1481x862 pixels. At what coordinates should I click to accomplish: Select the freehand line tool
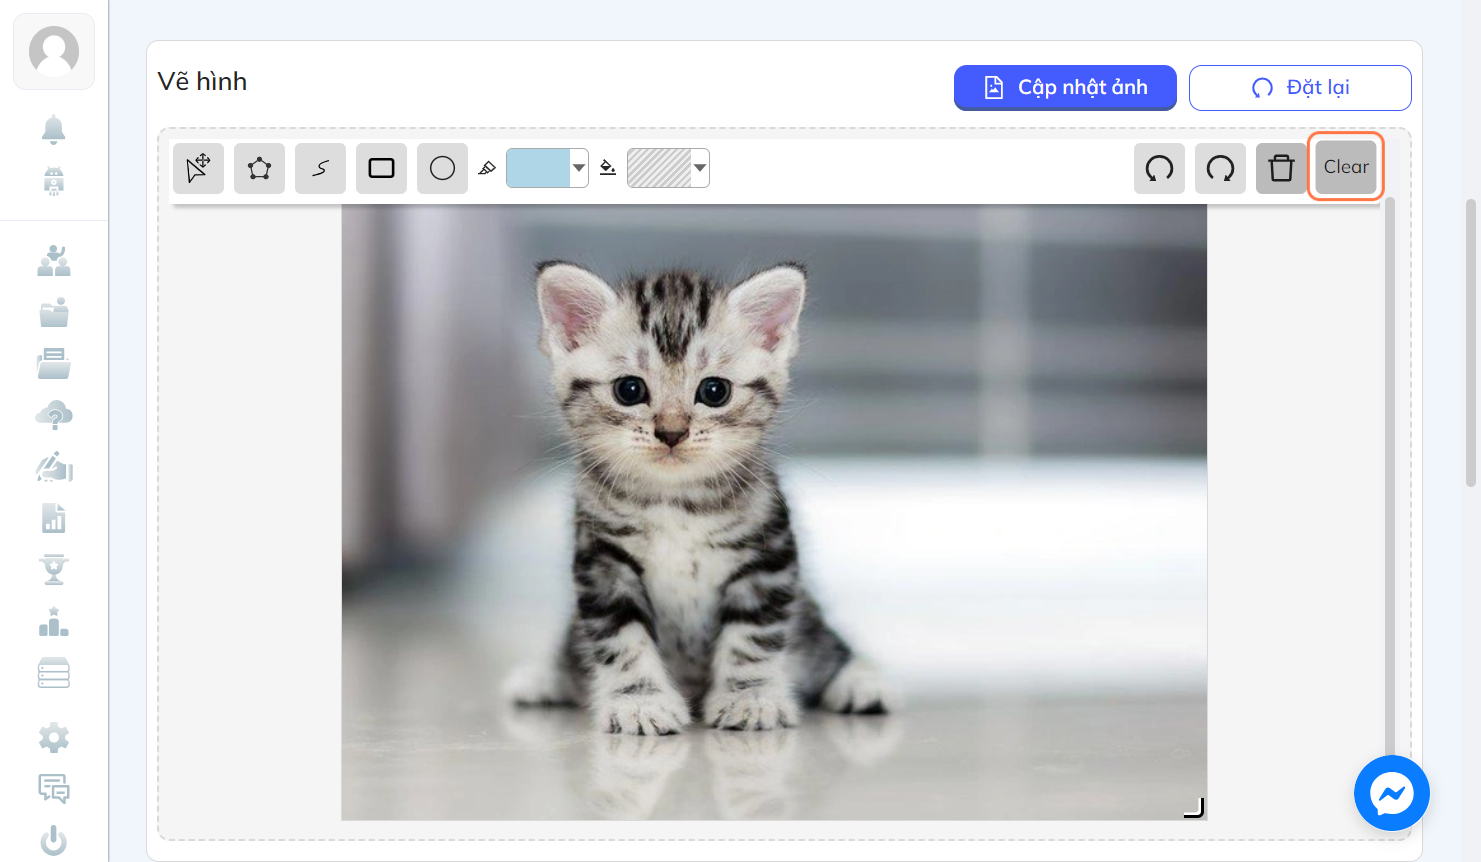point(320,168)
